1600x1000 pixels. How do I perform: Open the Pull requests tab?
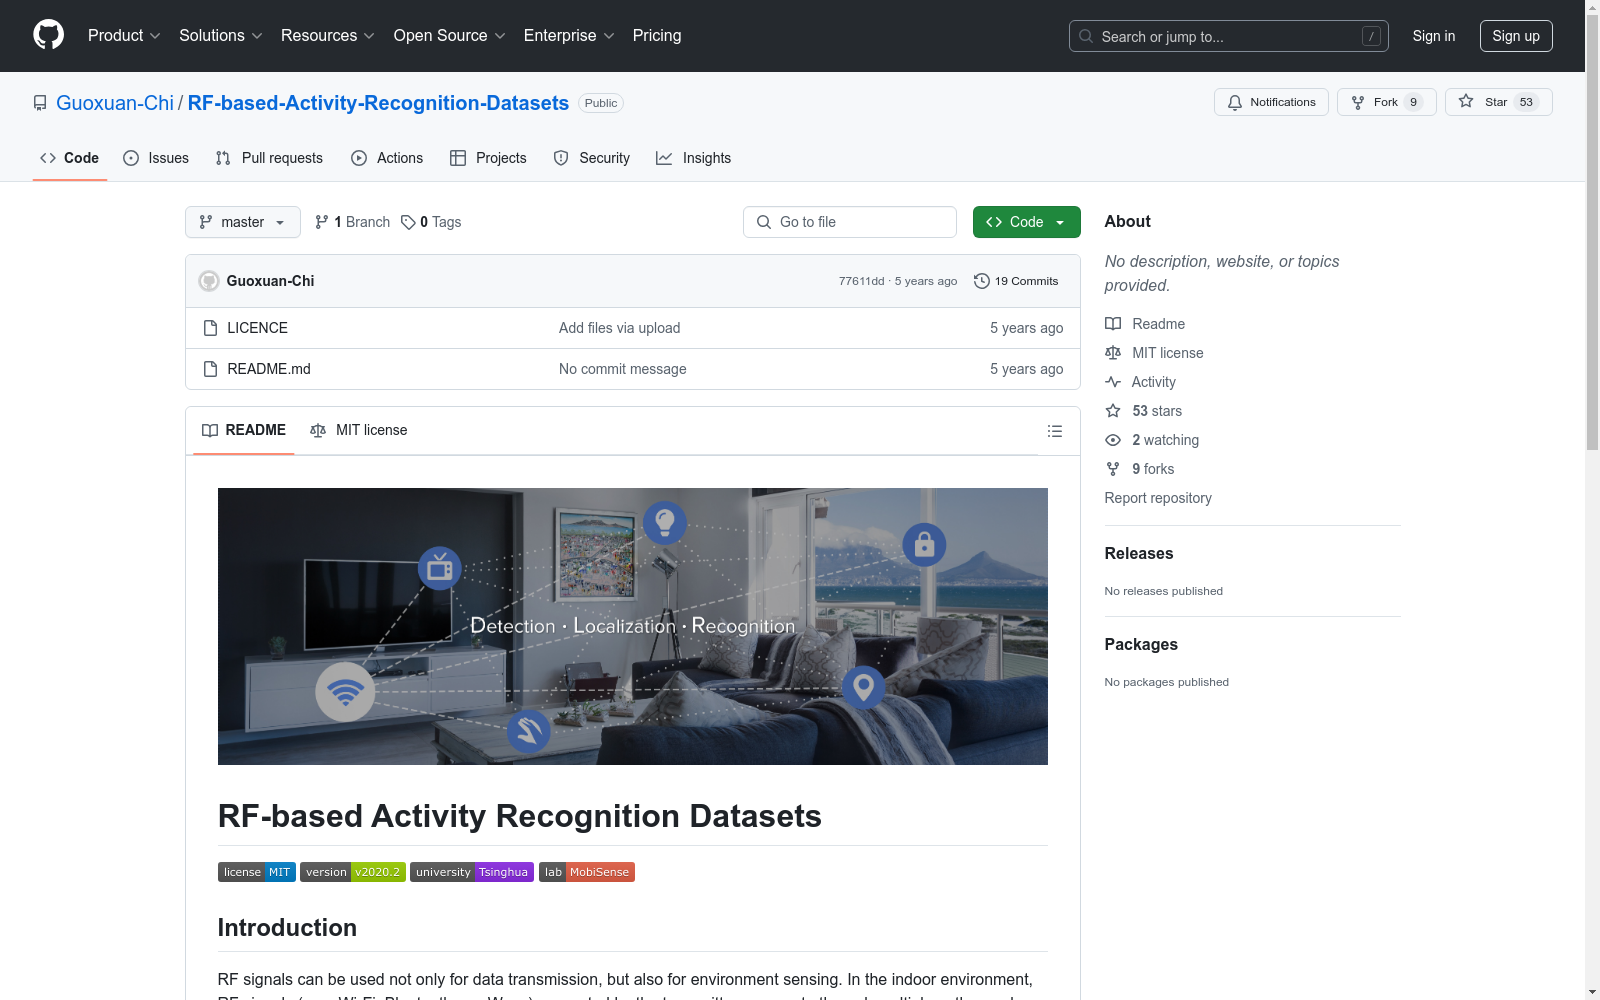(x=269, y=158)
